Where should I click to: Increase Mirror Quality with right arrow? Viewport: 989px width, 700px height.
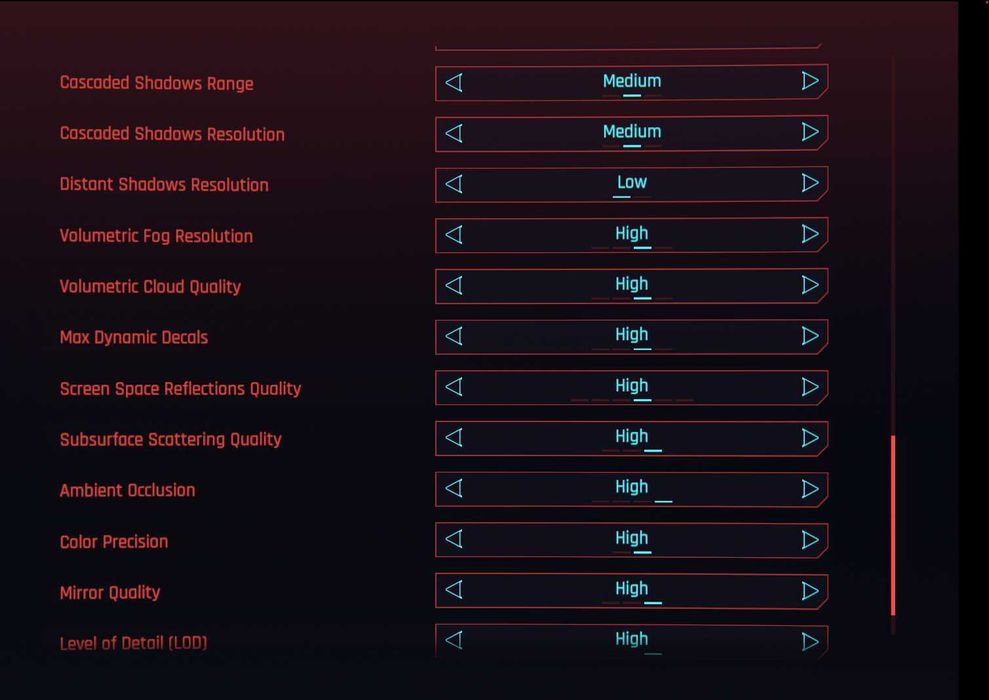pos(810,591)
